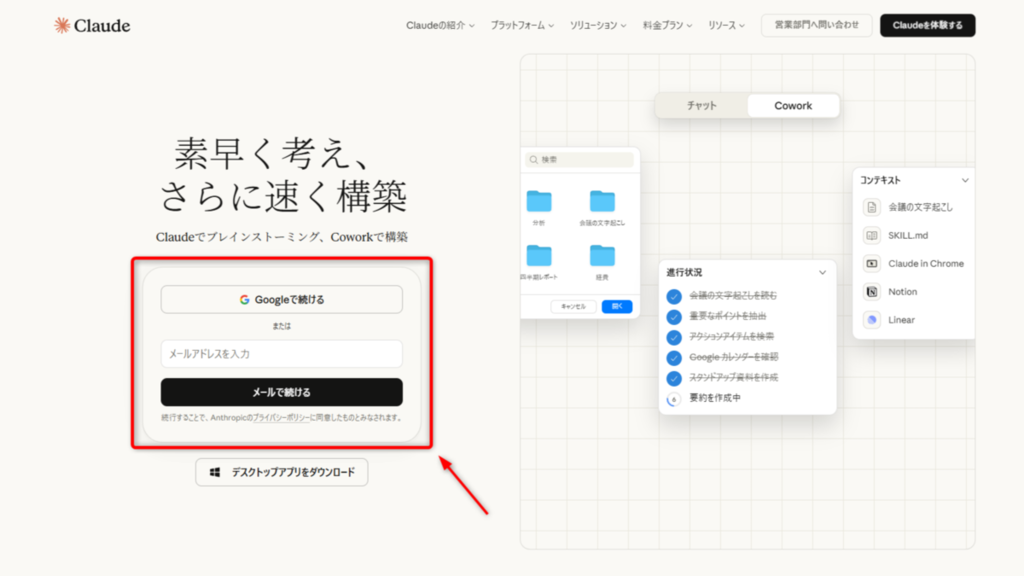Select the 経費 folder icon

(x=602, y=255)
